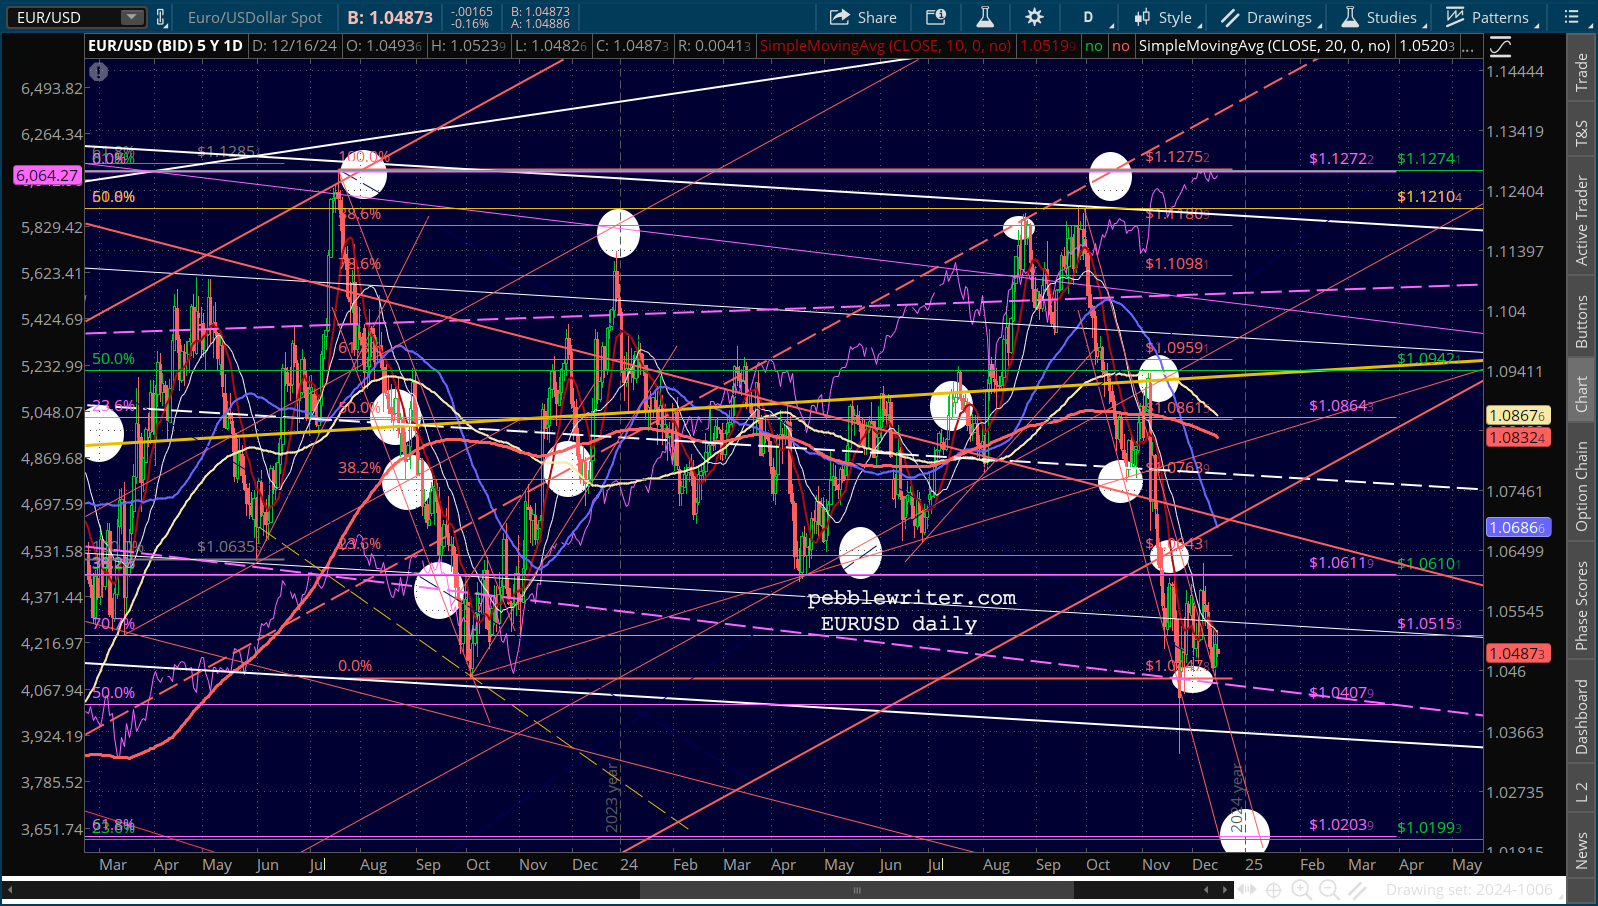Open chart settings gear icon

point(1034,17)
